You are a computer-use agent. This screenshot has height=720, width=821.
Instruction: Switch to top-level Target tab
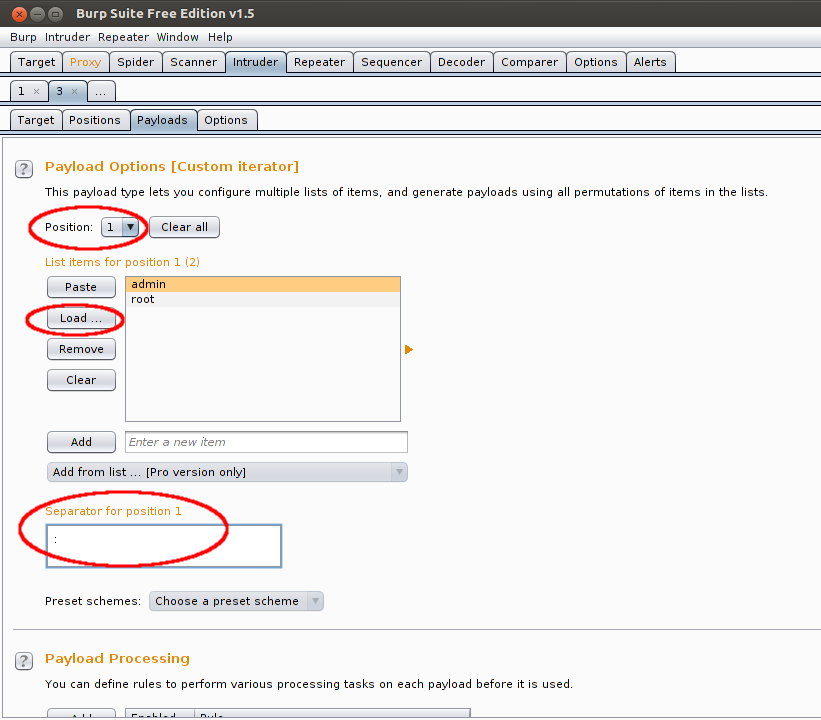[x=36, y=62]
